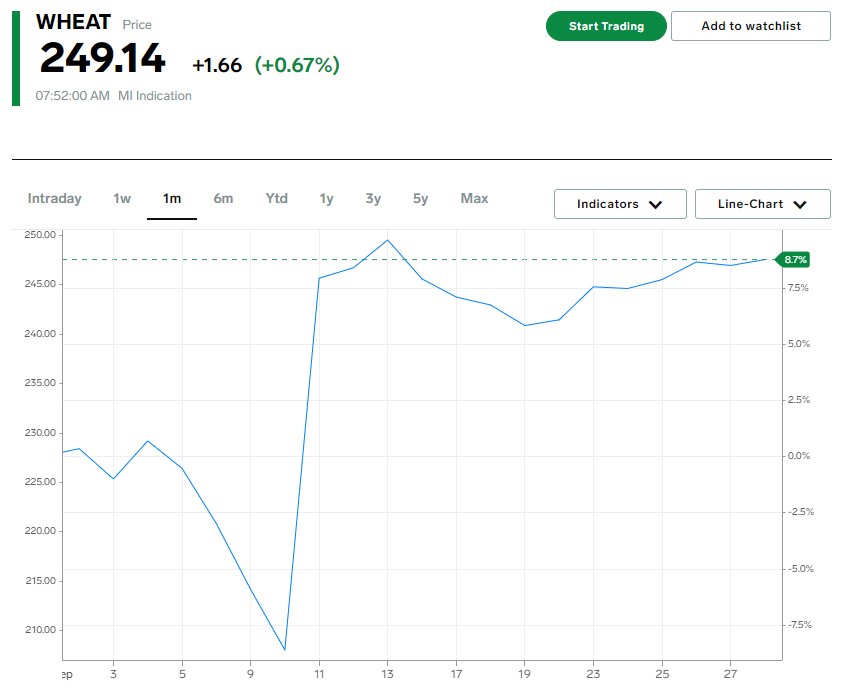The image size is (842, 692).
Task: Select the 1w timeframe tab
Action: point(122,199)
